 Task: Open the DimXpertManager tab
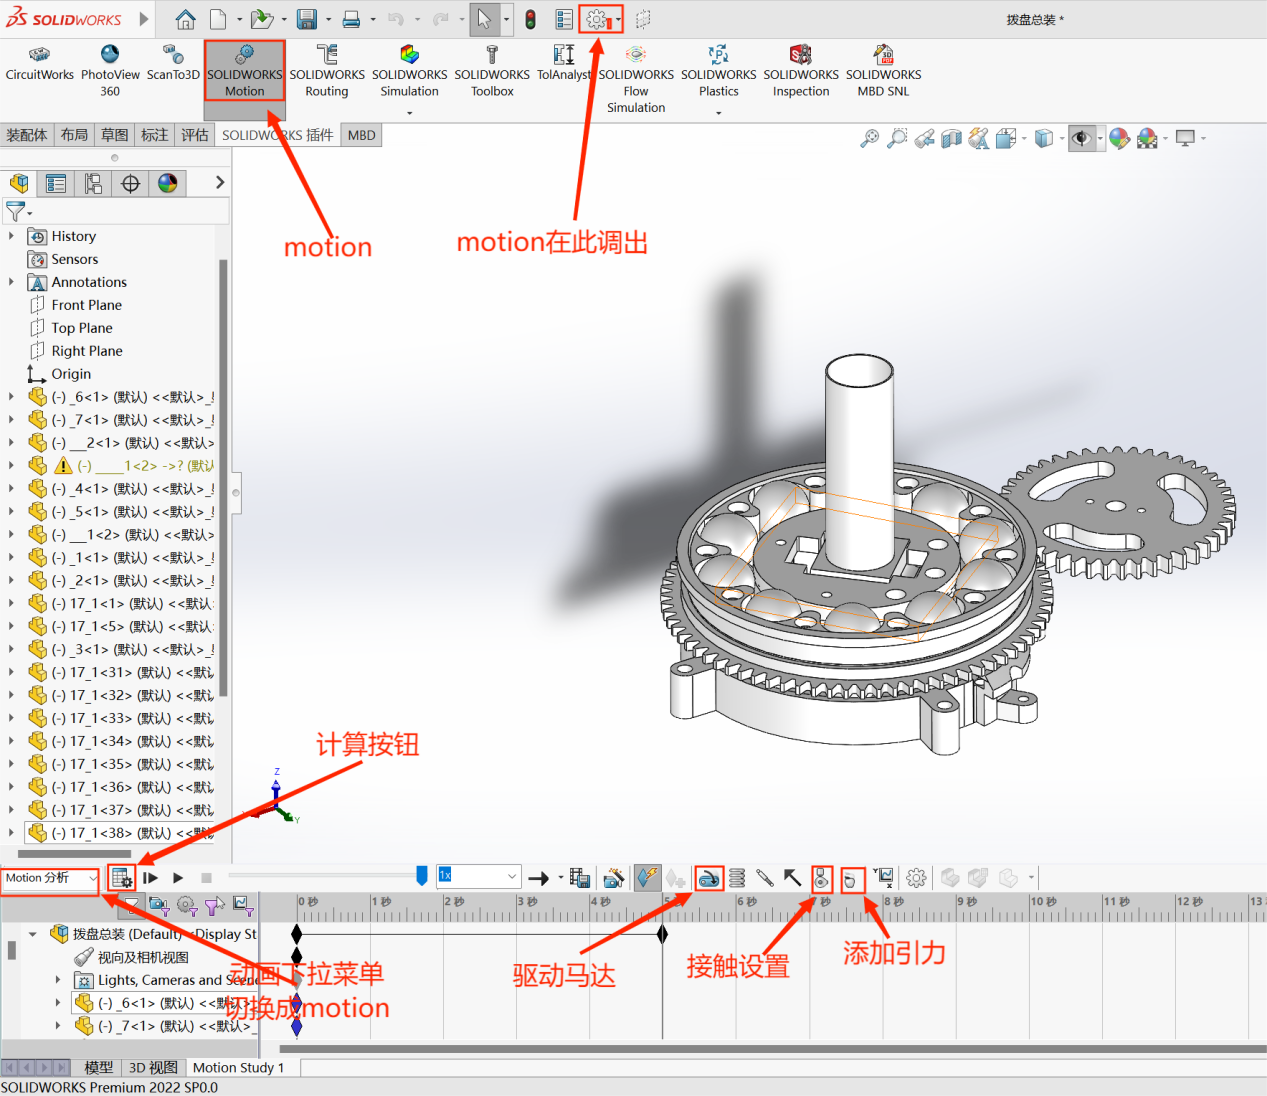coord(130,183)
